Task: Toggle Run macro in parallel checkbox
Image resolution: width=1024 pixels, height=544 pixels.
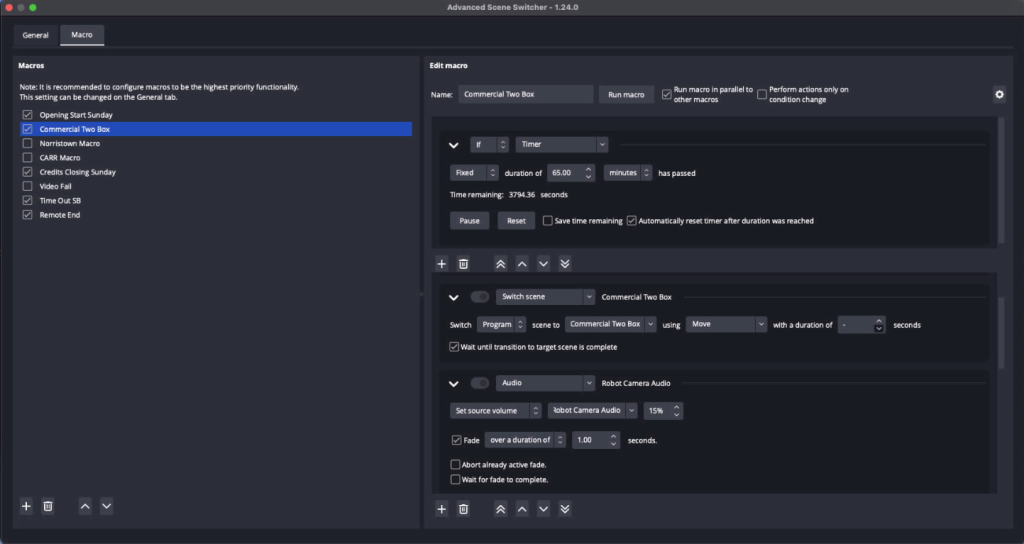Action: 667,94
